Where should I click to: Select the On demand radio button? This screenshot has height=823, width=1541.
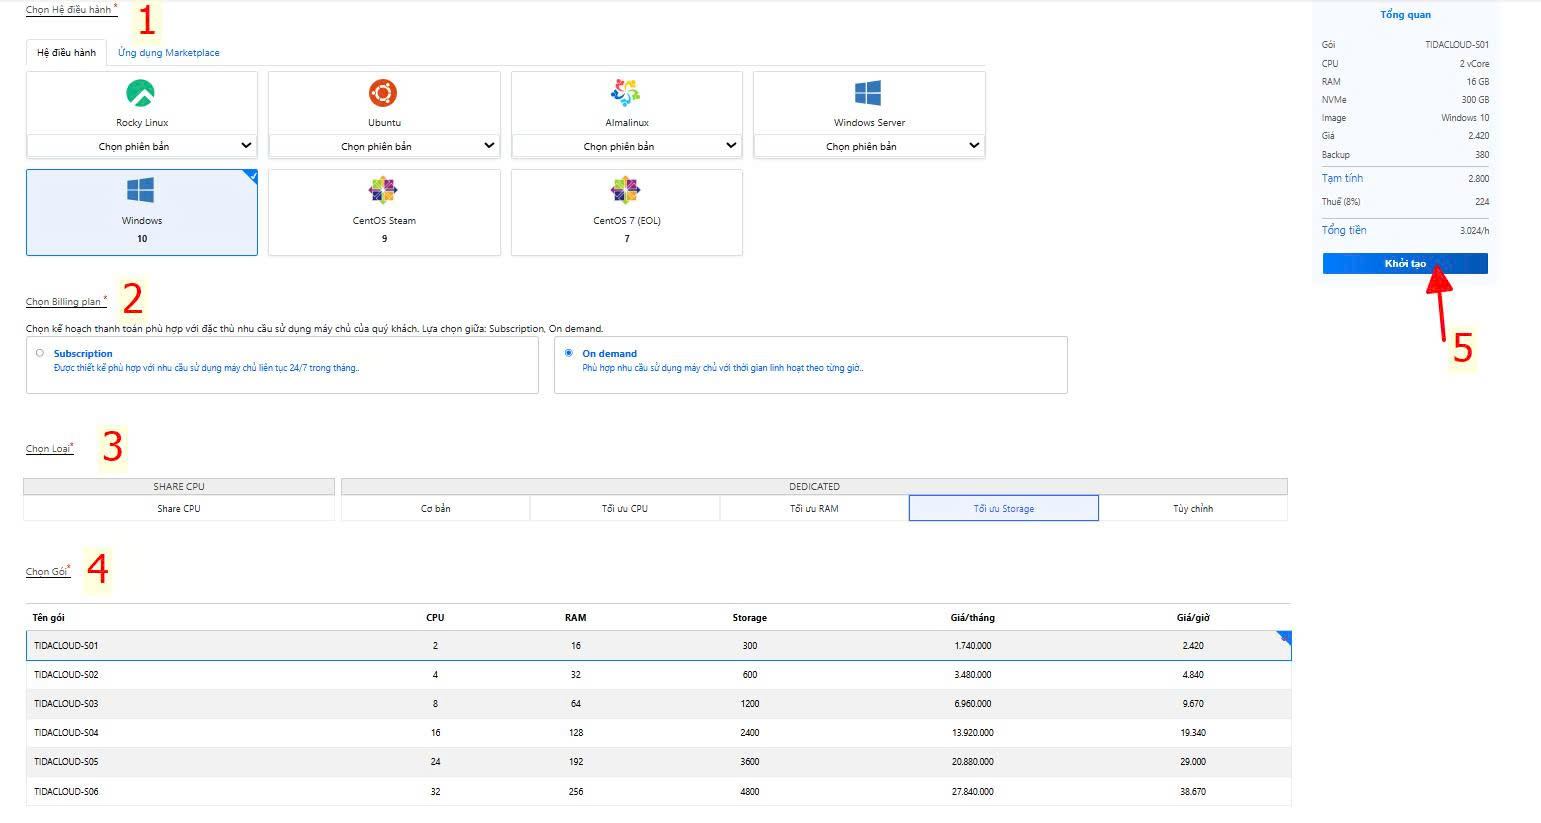[x=569, y=353]
